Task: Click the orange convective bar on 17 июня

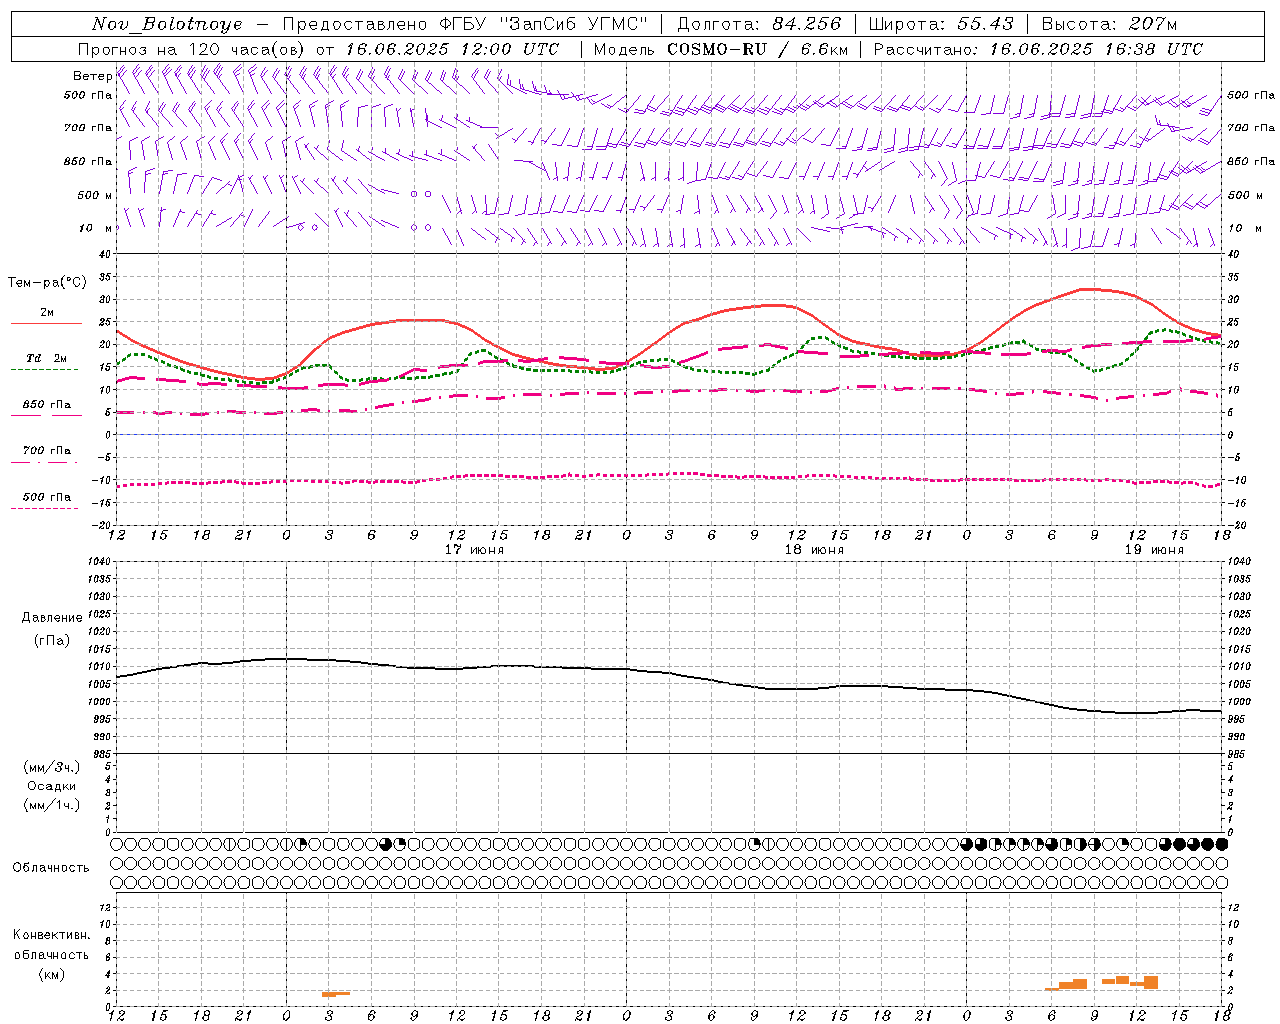Action: tap(335, 994)
